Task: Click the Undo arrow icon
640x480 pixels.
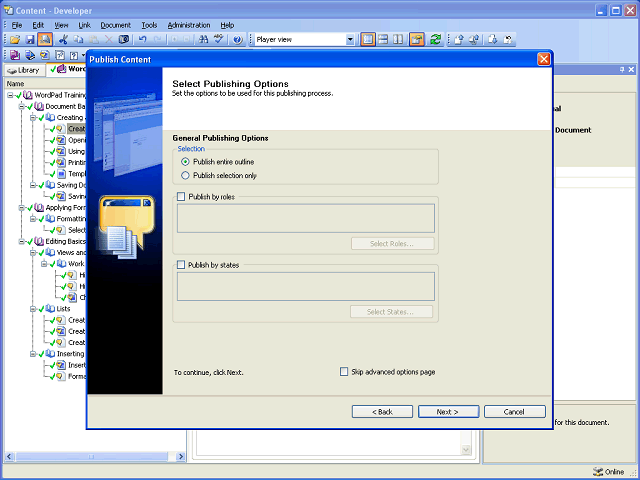Action: [x=142, y=40]
